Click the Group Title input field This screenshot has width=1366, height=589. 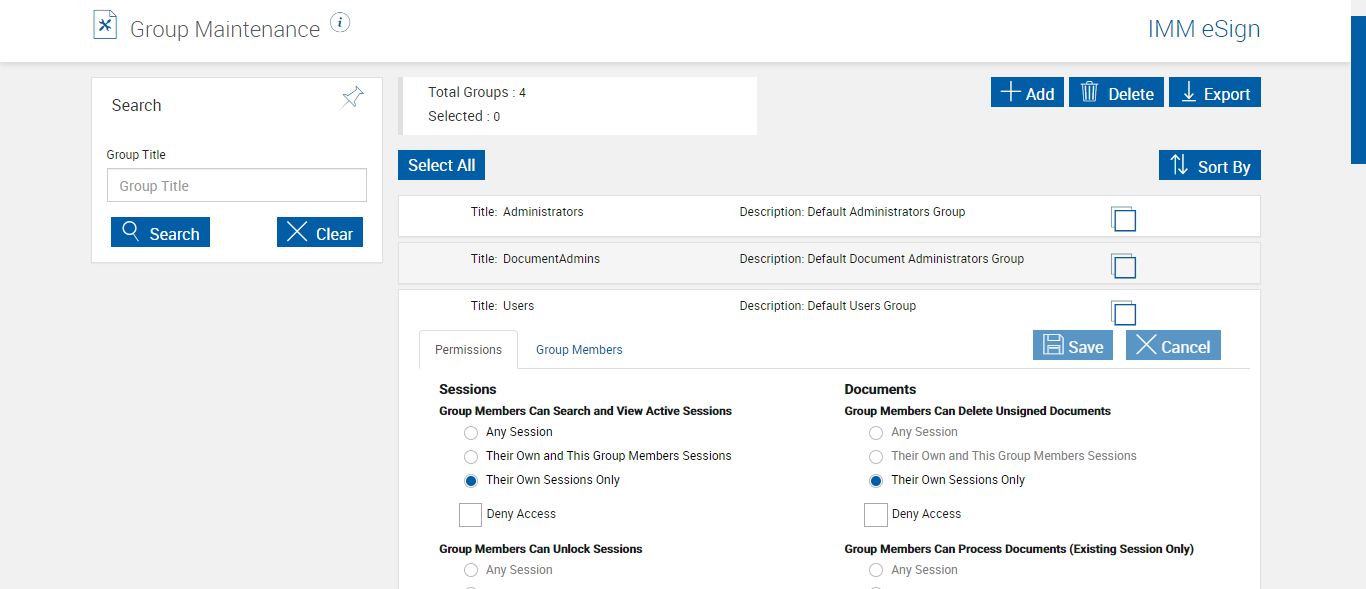pyautogui.click(x=237, y=186)
